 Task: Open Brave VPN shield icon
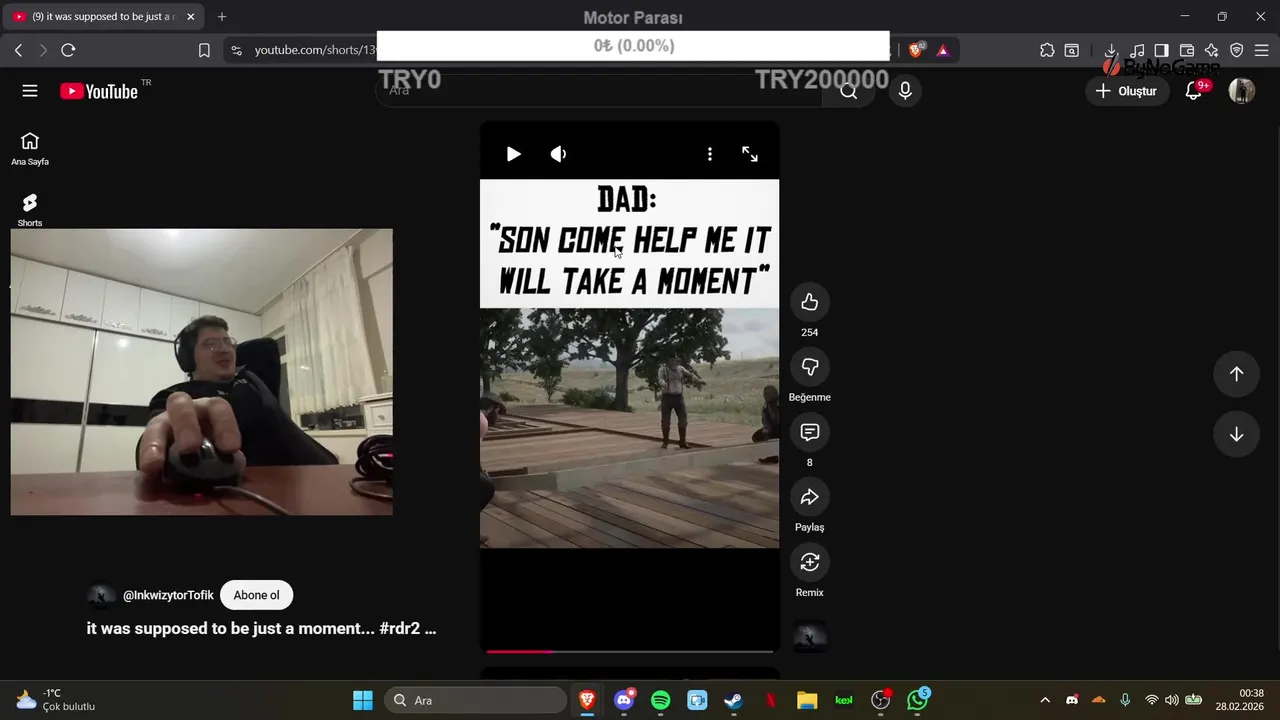click(1237, 50)
